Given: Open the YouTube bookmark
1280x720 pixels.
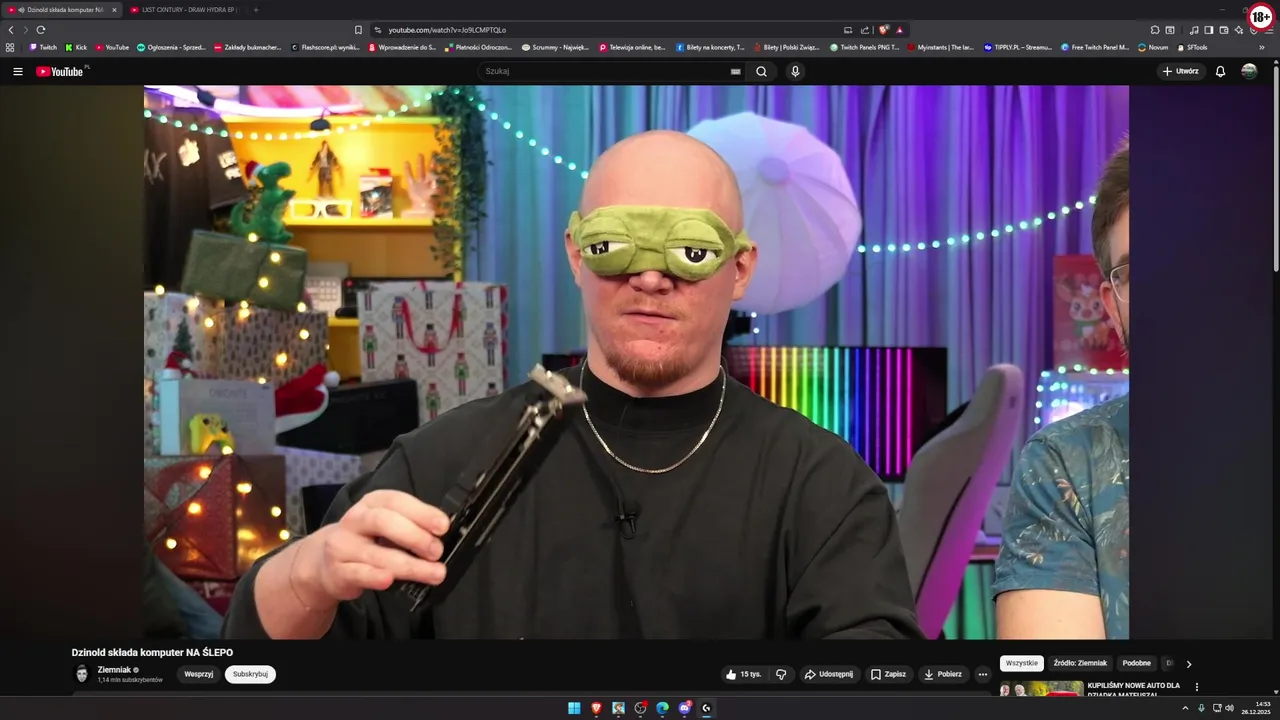Looking at the screenshot, I should coord(112,47).
